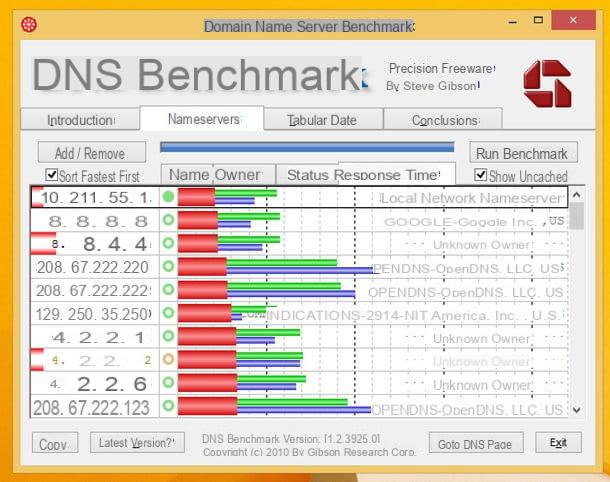This screenshot has height=482, width=610.
Task: Select the 8.8.4.4 nameserver address
Action: coord(100,244)
